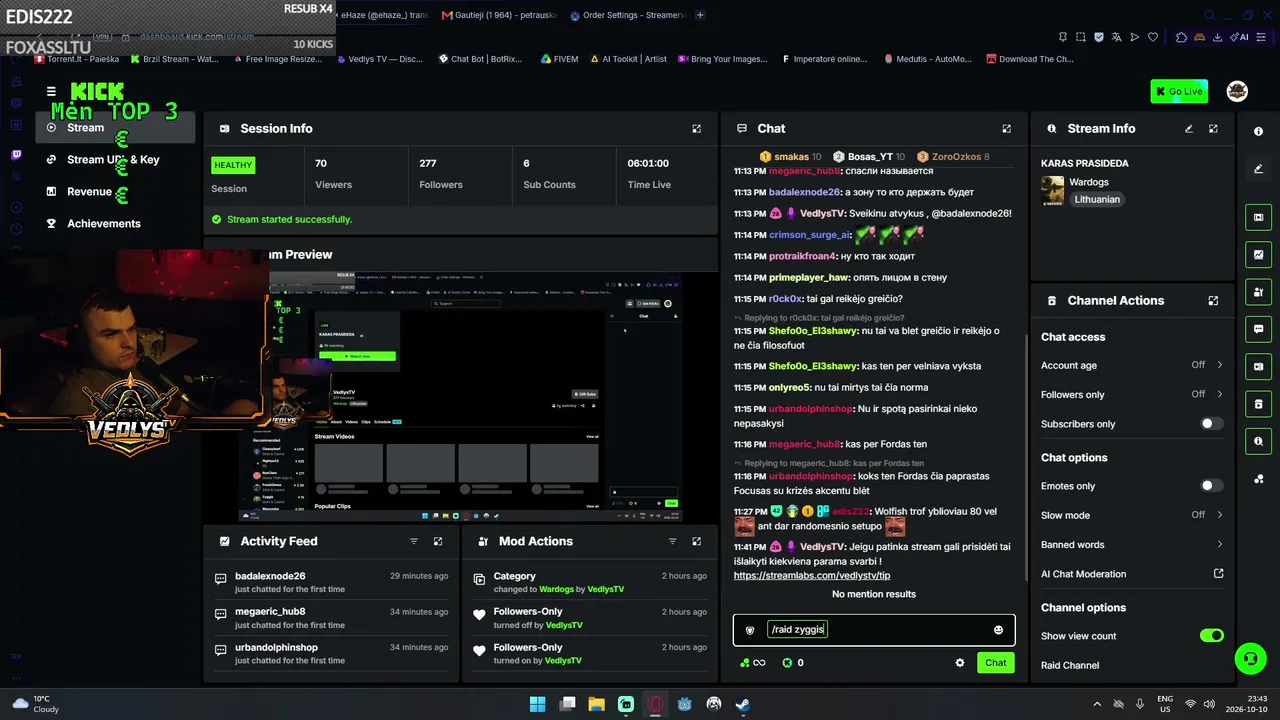Open the Windows Start menu
Viewport: 1280px width, 720px height.
tap(538, 704)
